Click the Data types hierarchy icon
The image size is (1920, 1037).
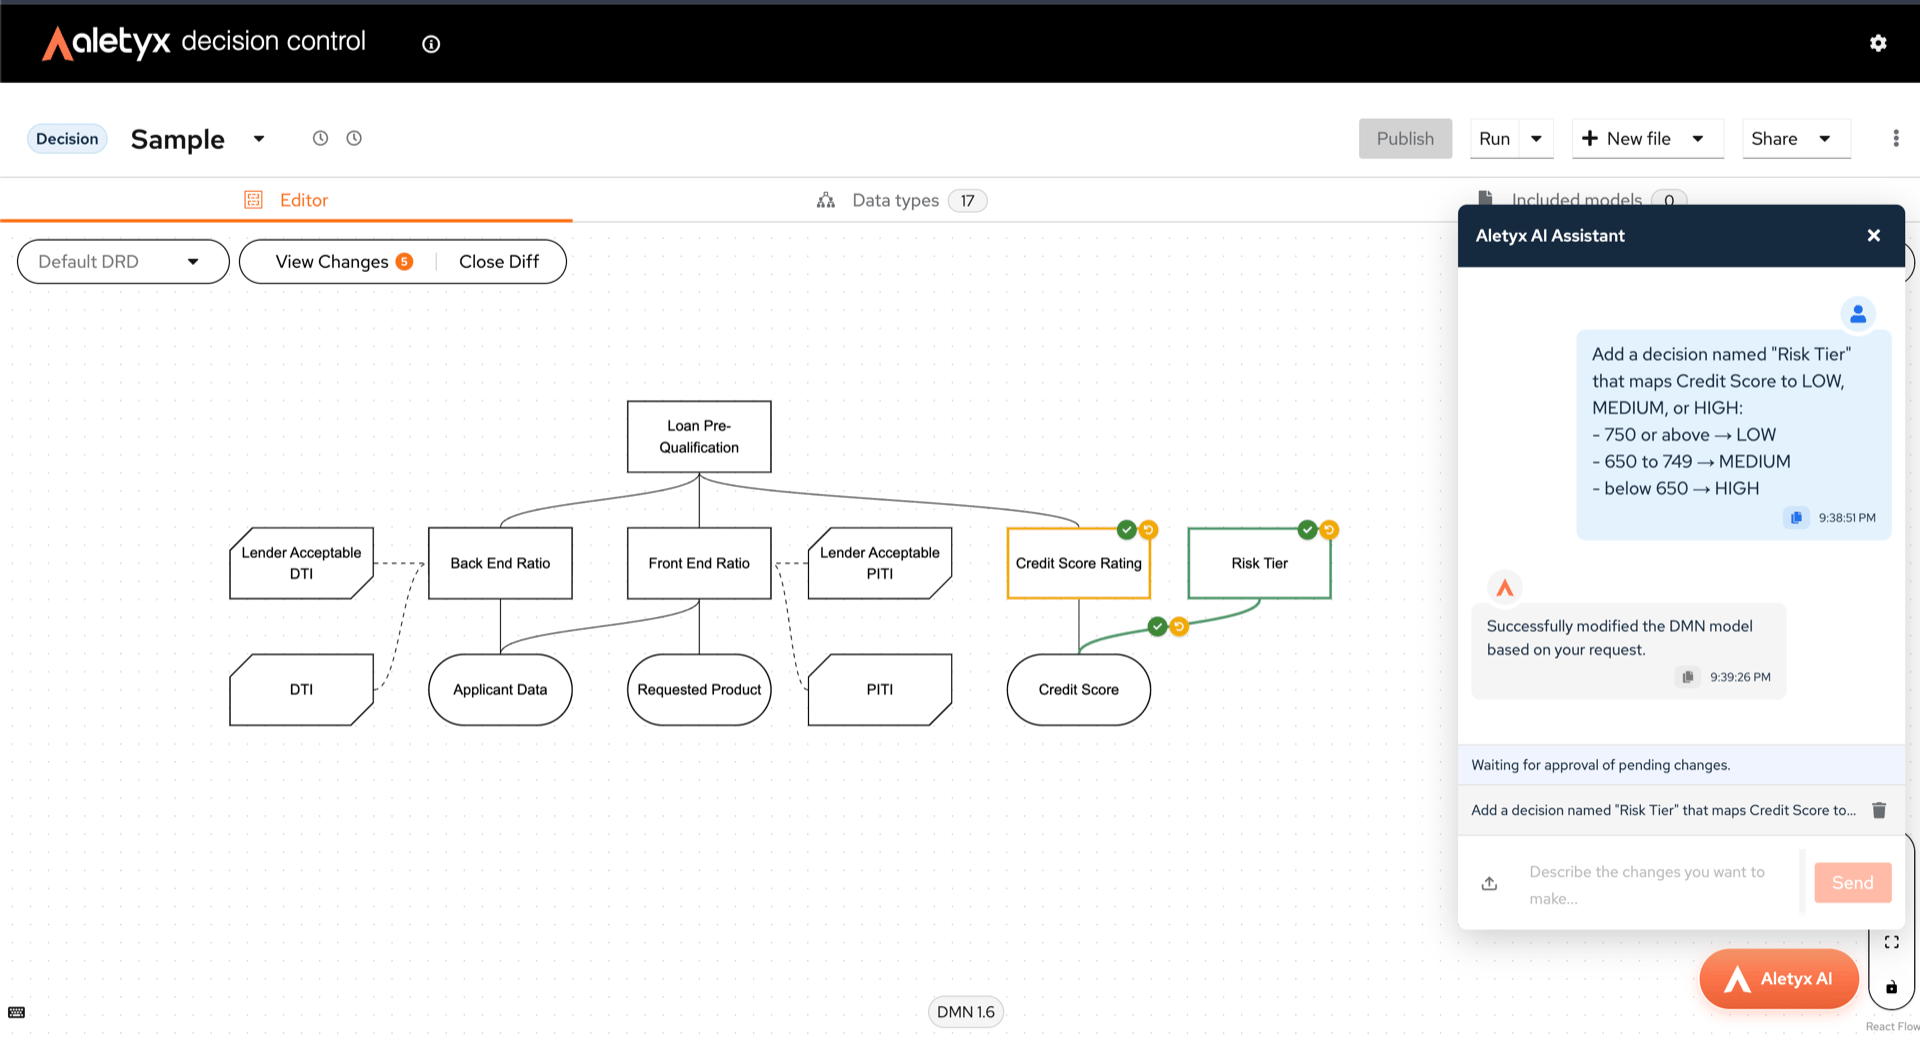pyautogui.click(x=826, y=200)
